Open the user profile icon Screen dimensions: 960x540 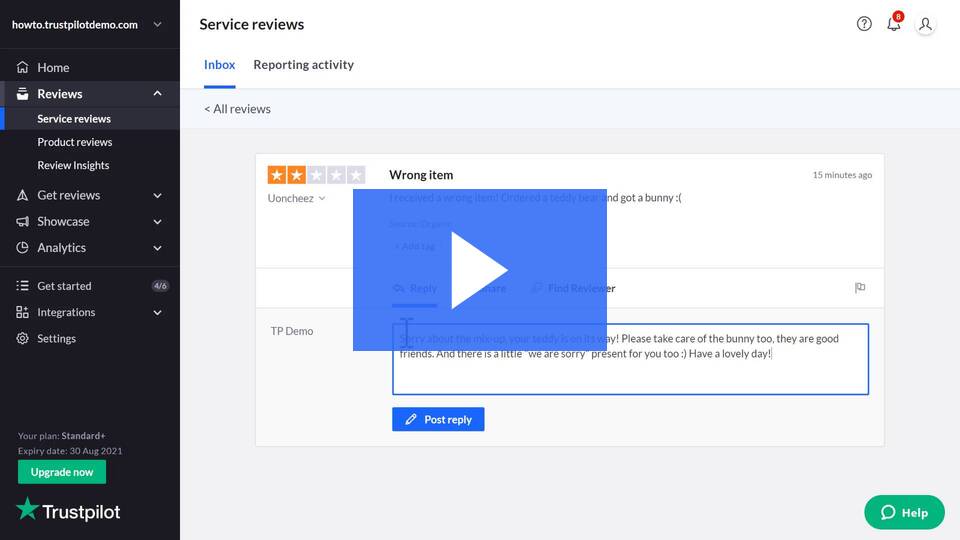click(925, 24)
